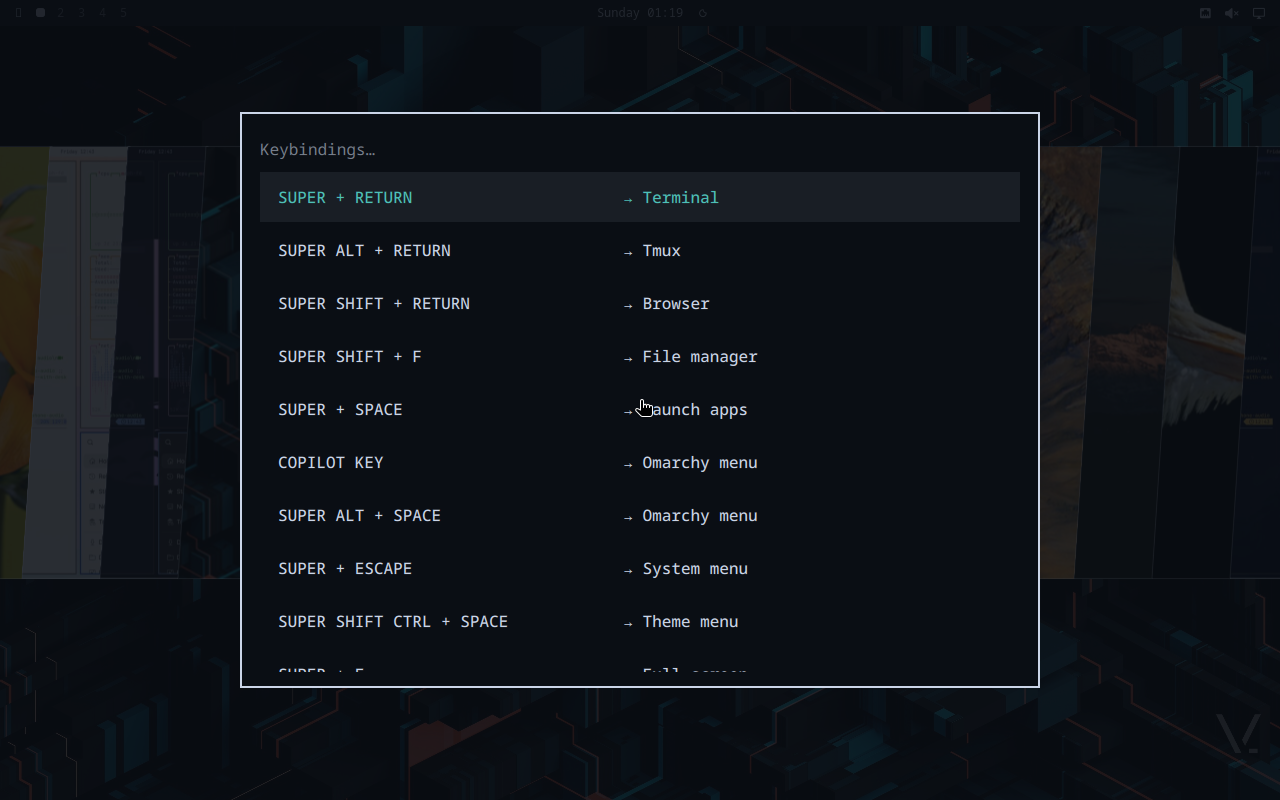The height and width of the screenshot is (800, 1280).
Task: Choose the Browser keybinding row
Action: tap(640, 303)
